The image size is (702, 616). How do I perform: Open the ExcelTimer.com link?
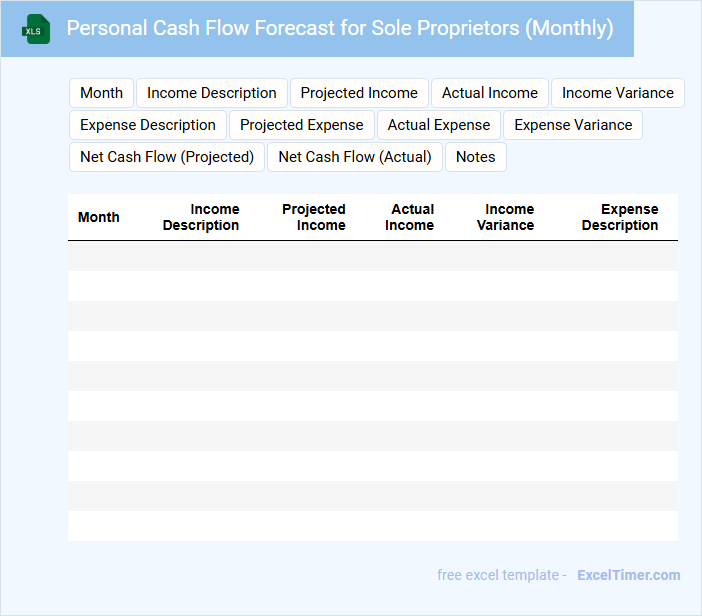628,575
